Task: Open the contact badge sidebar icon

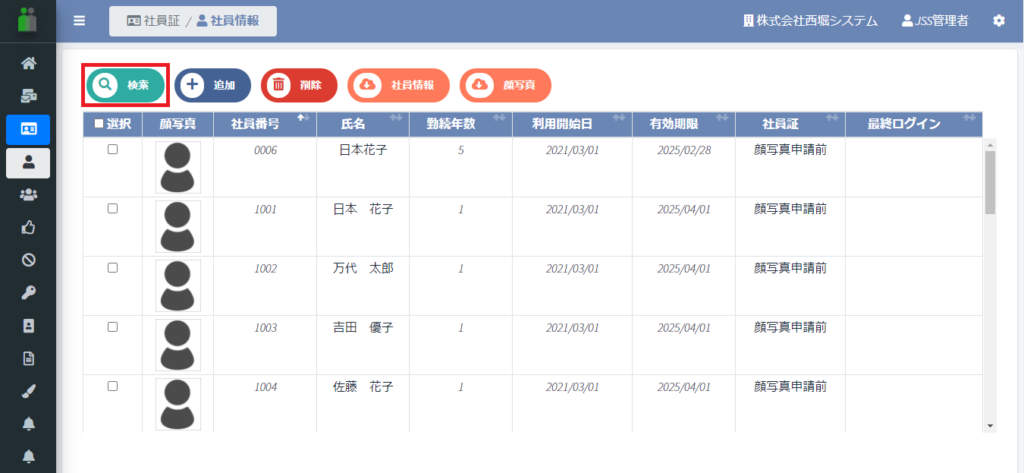Action: [x=28, y=325]
